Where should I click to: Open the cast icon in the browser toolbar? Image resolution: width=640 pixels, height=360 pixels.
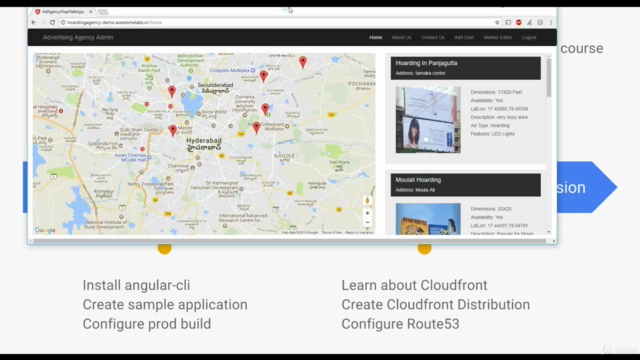tap(508, 22)
